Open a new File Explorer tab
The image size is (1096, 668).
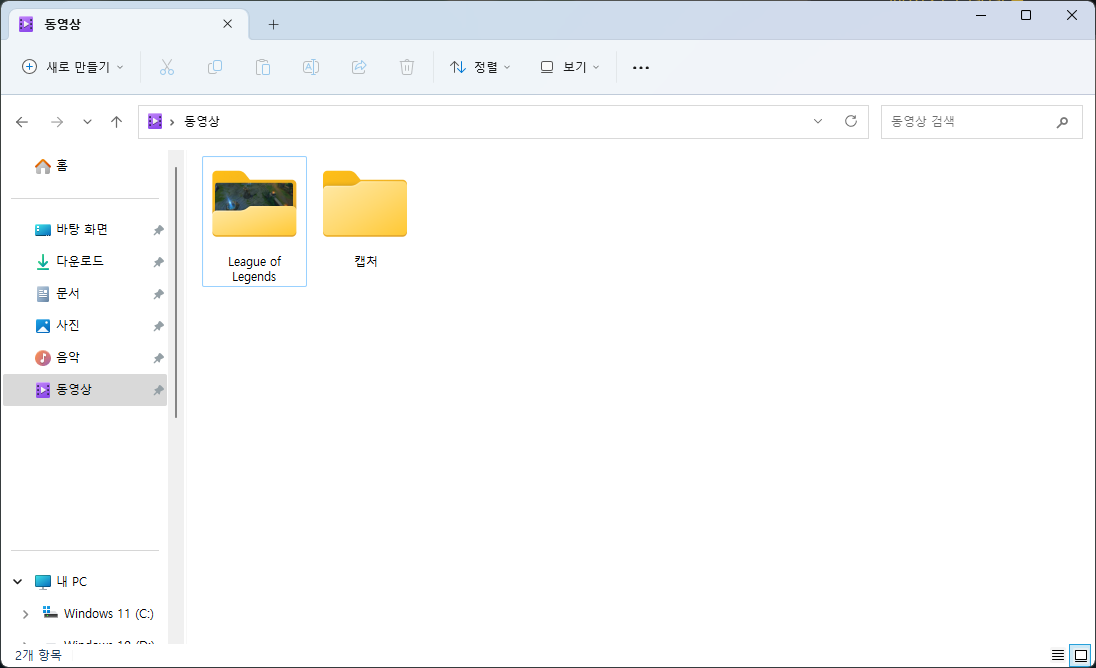point(273,24)
